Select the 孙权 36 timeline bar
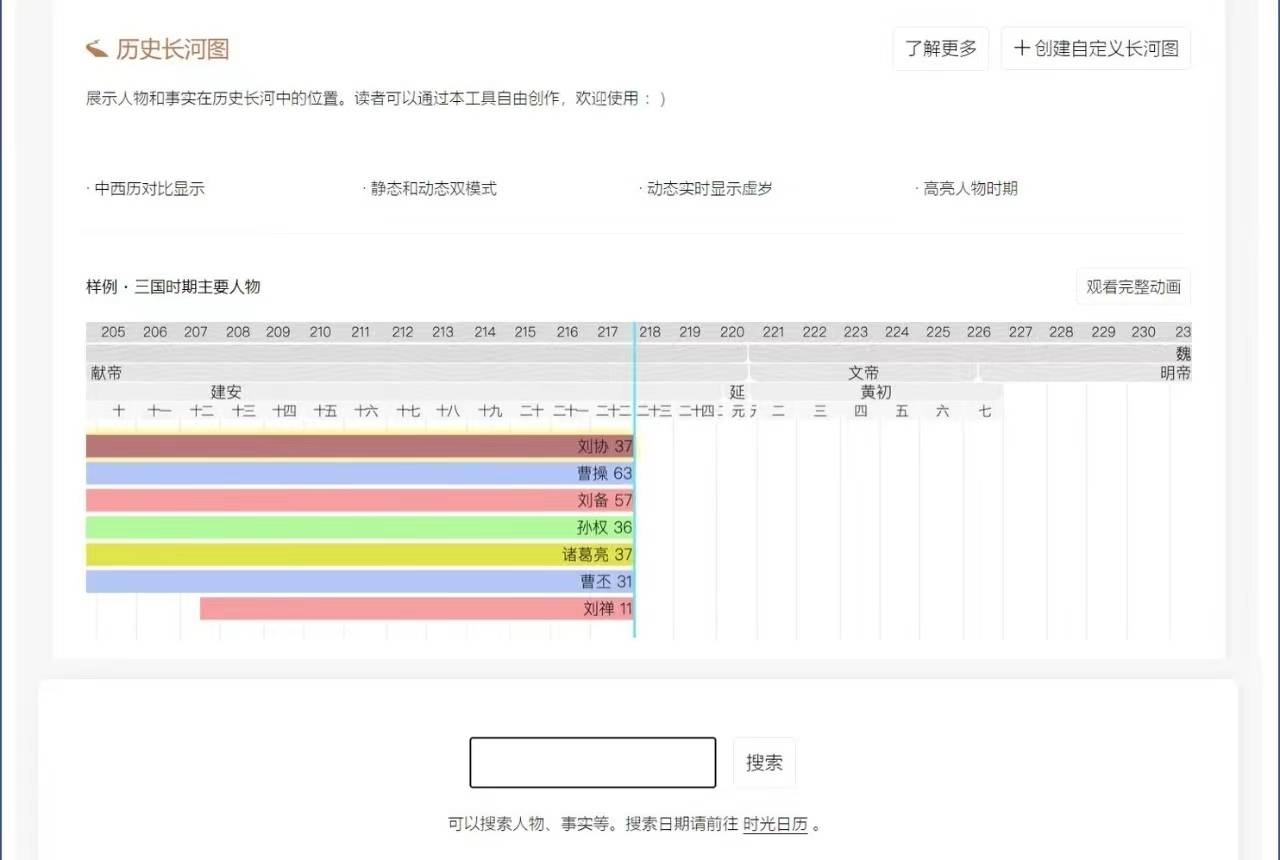 pyautogui.click(x=360, y=527)
